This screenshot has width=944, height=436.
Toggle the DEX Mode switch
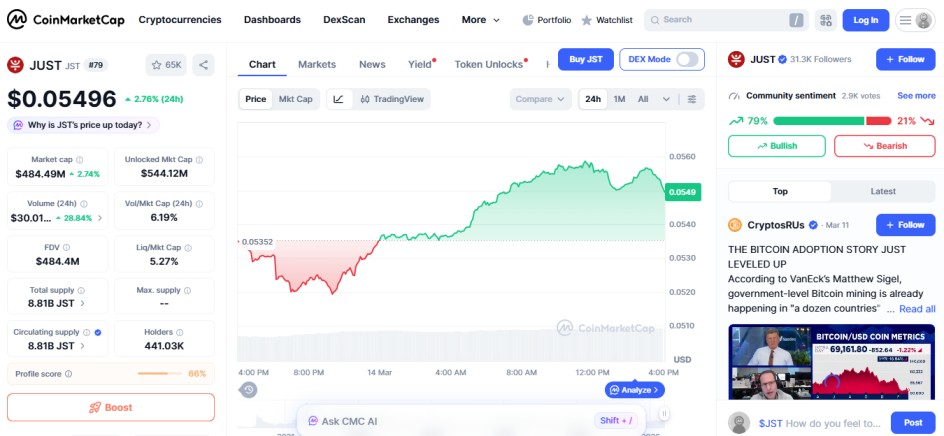pyautogui.click(x=687, y=60)
